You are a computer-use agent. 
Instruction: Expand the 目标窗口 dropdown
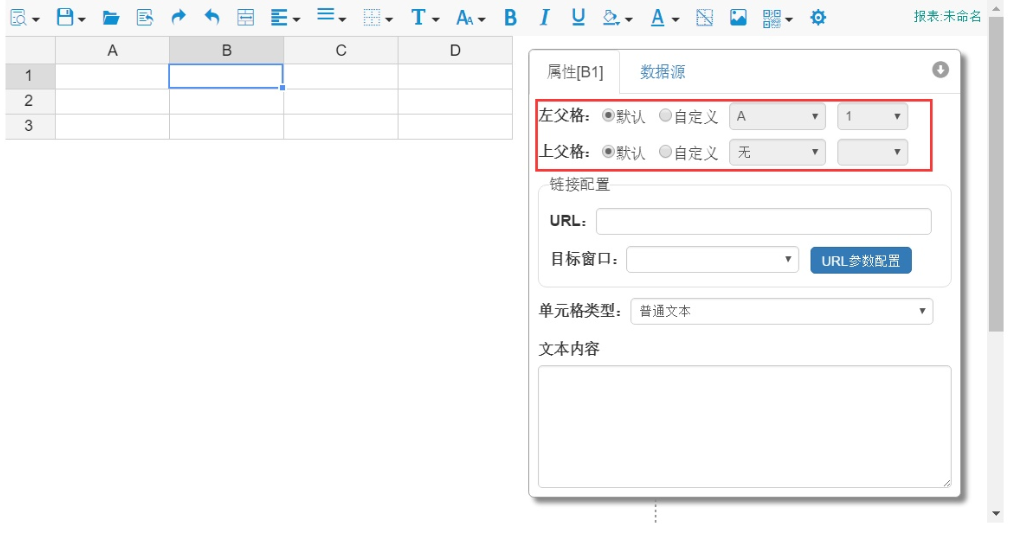[712, 260]
